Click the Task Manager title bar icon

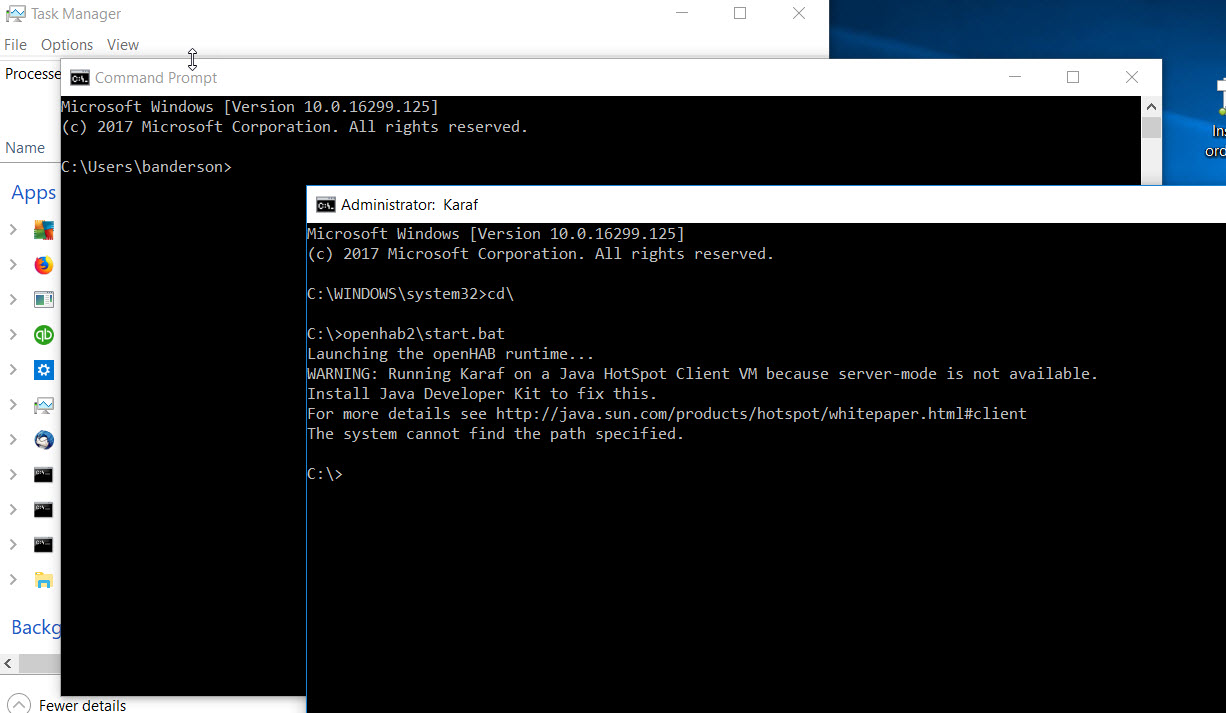pos(15,14)
